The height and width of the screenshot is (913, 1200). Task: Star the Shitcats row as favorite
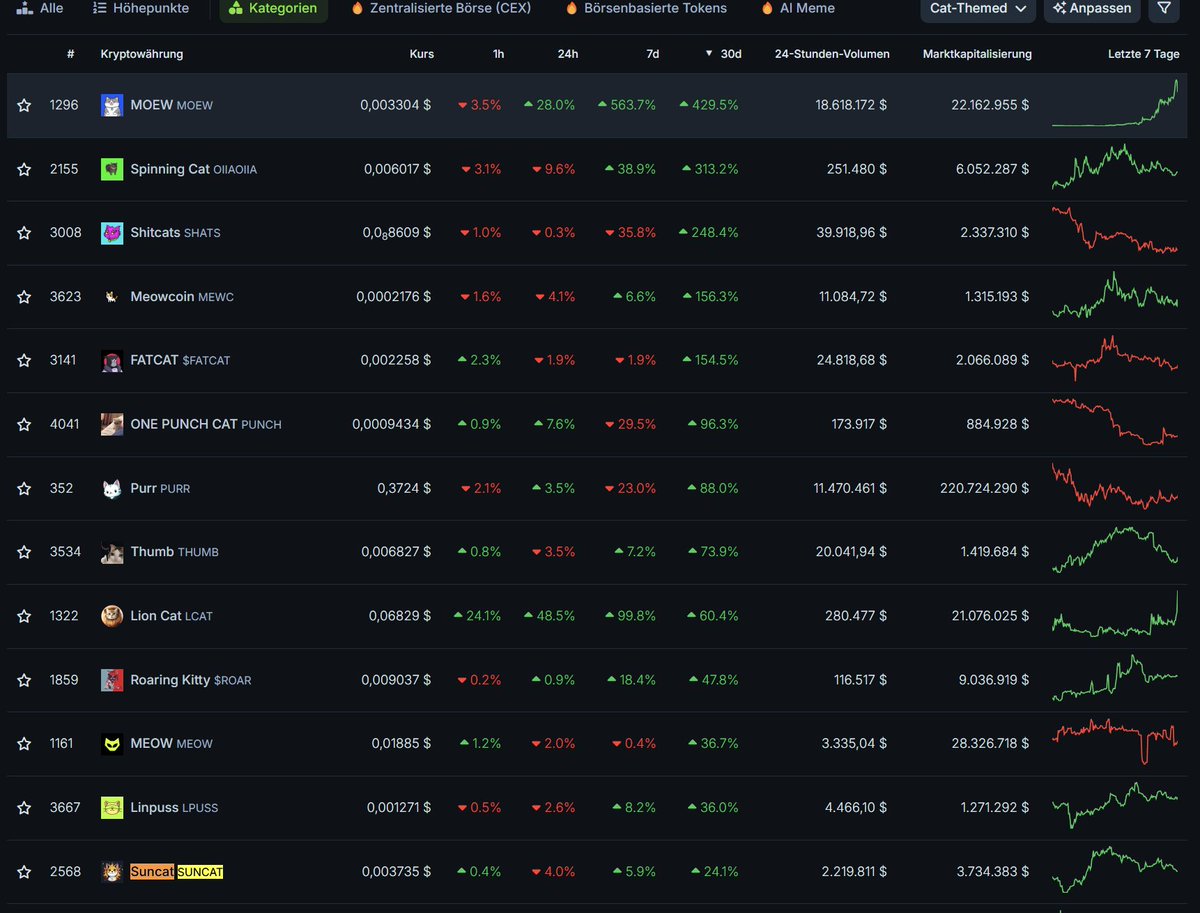click(24, 232)
